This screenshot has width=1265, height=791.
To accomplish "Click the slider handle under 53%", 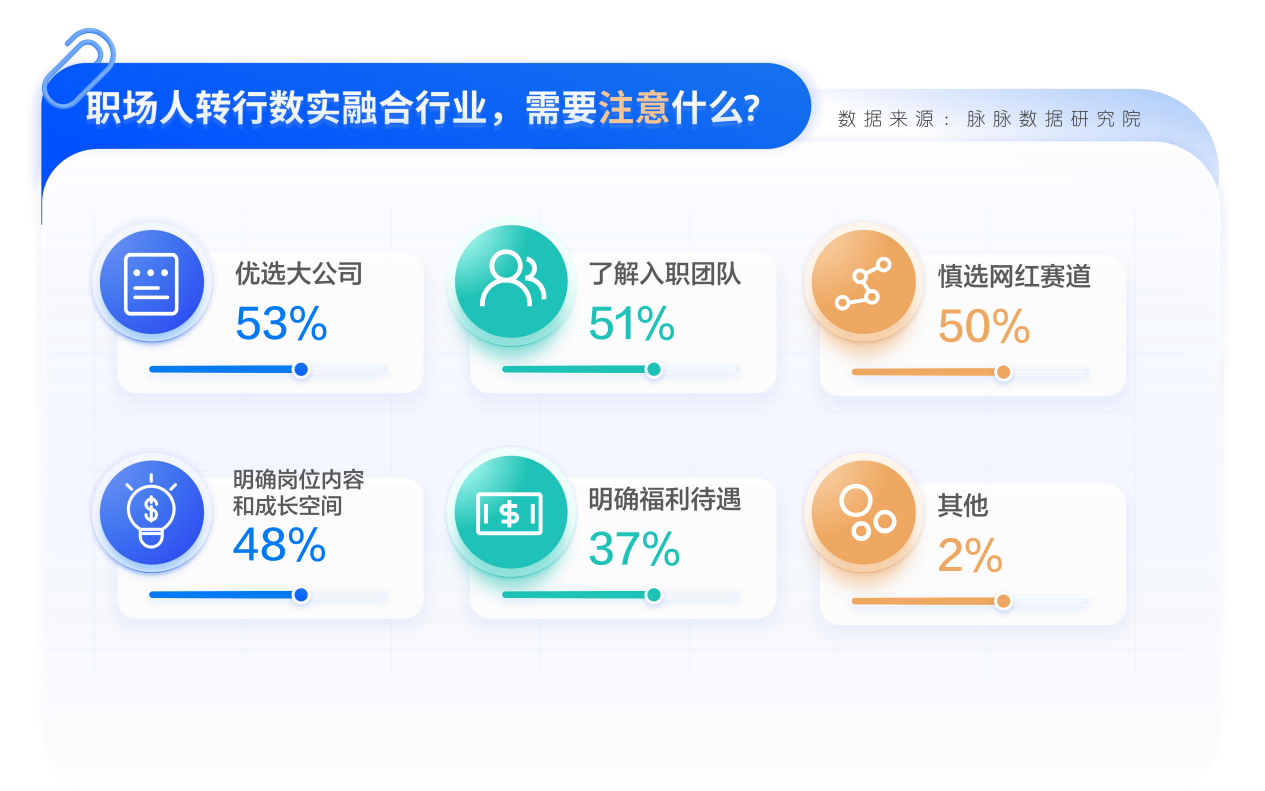I will coord(300,369).
